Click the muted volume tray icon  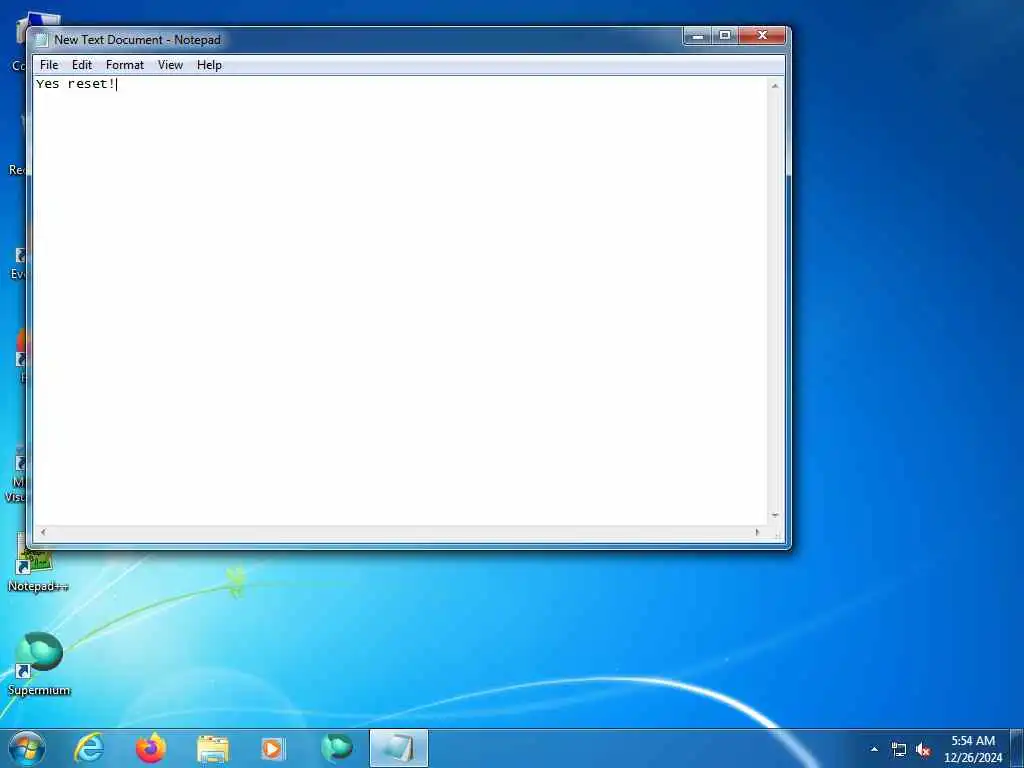point(923,750)
